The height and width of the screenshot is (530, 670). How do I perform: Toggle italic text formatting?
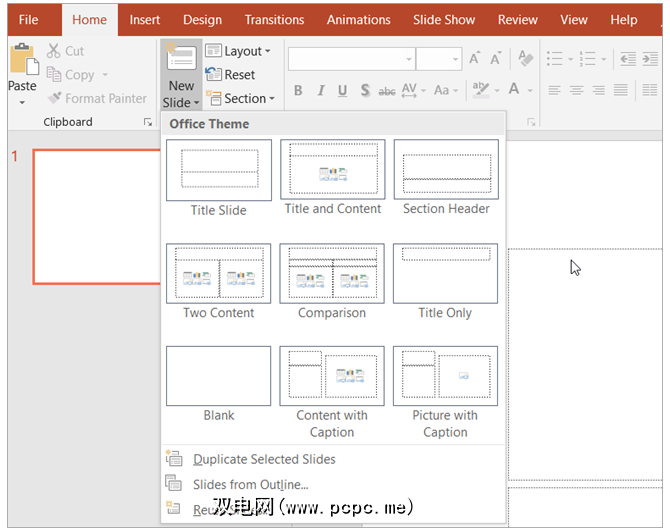(x=320, y=91)
